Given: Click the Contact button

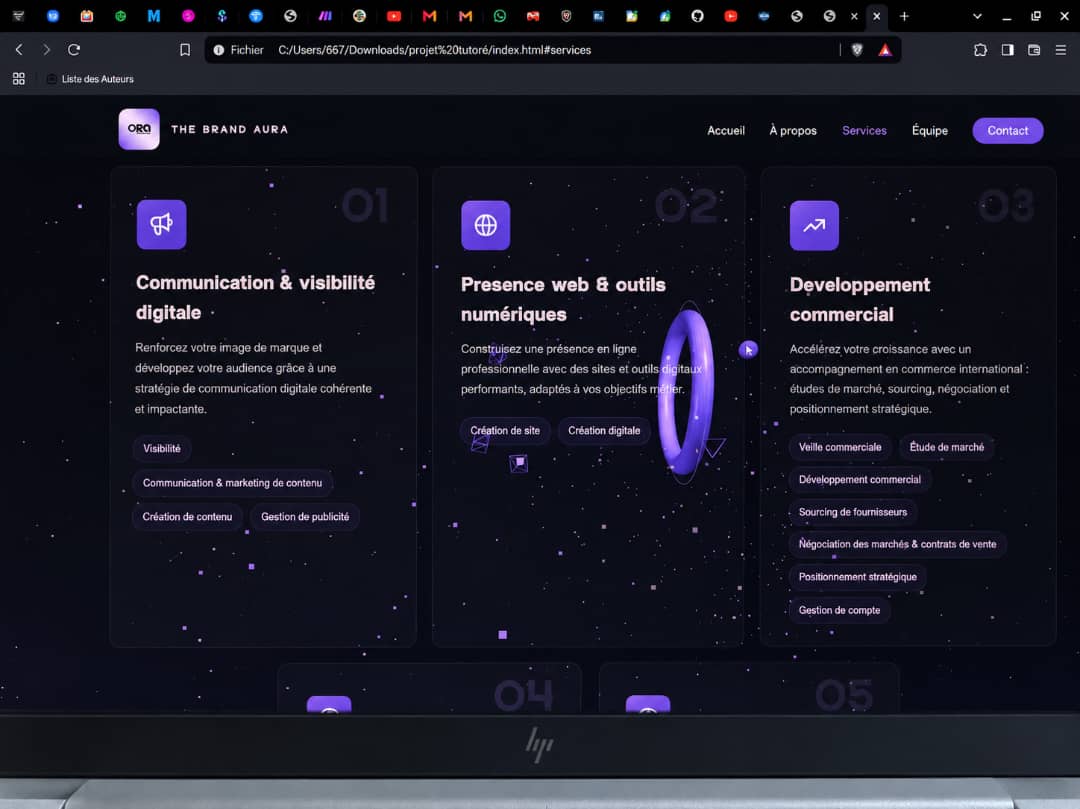Looking at the screenshot, I should pos(1008,130).
